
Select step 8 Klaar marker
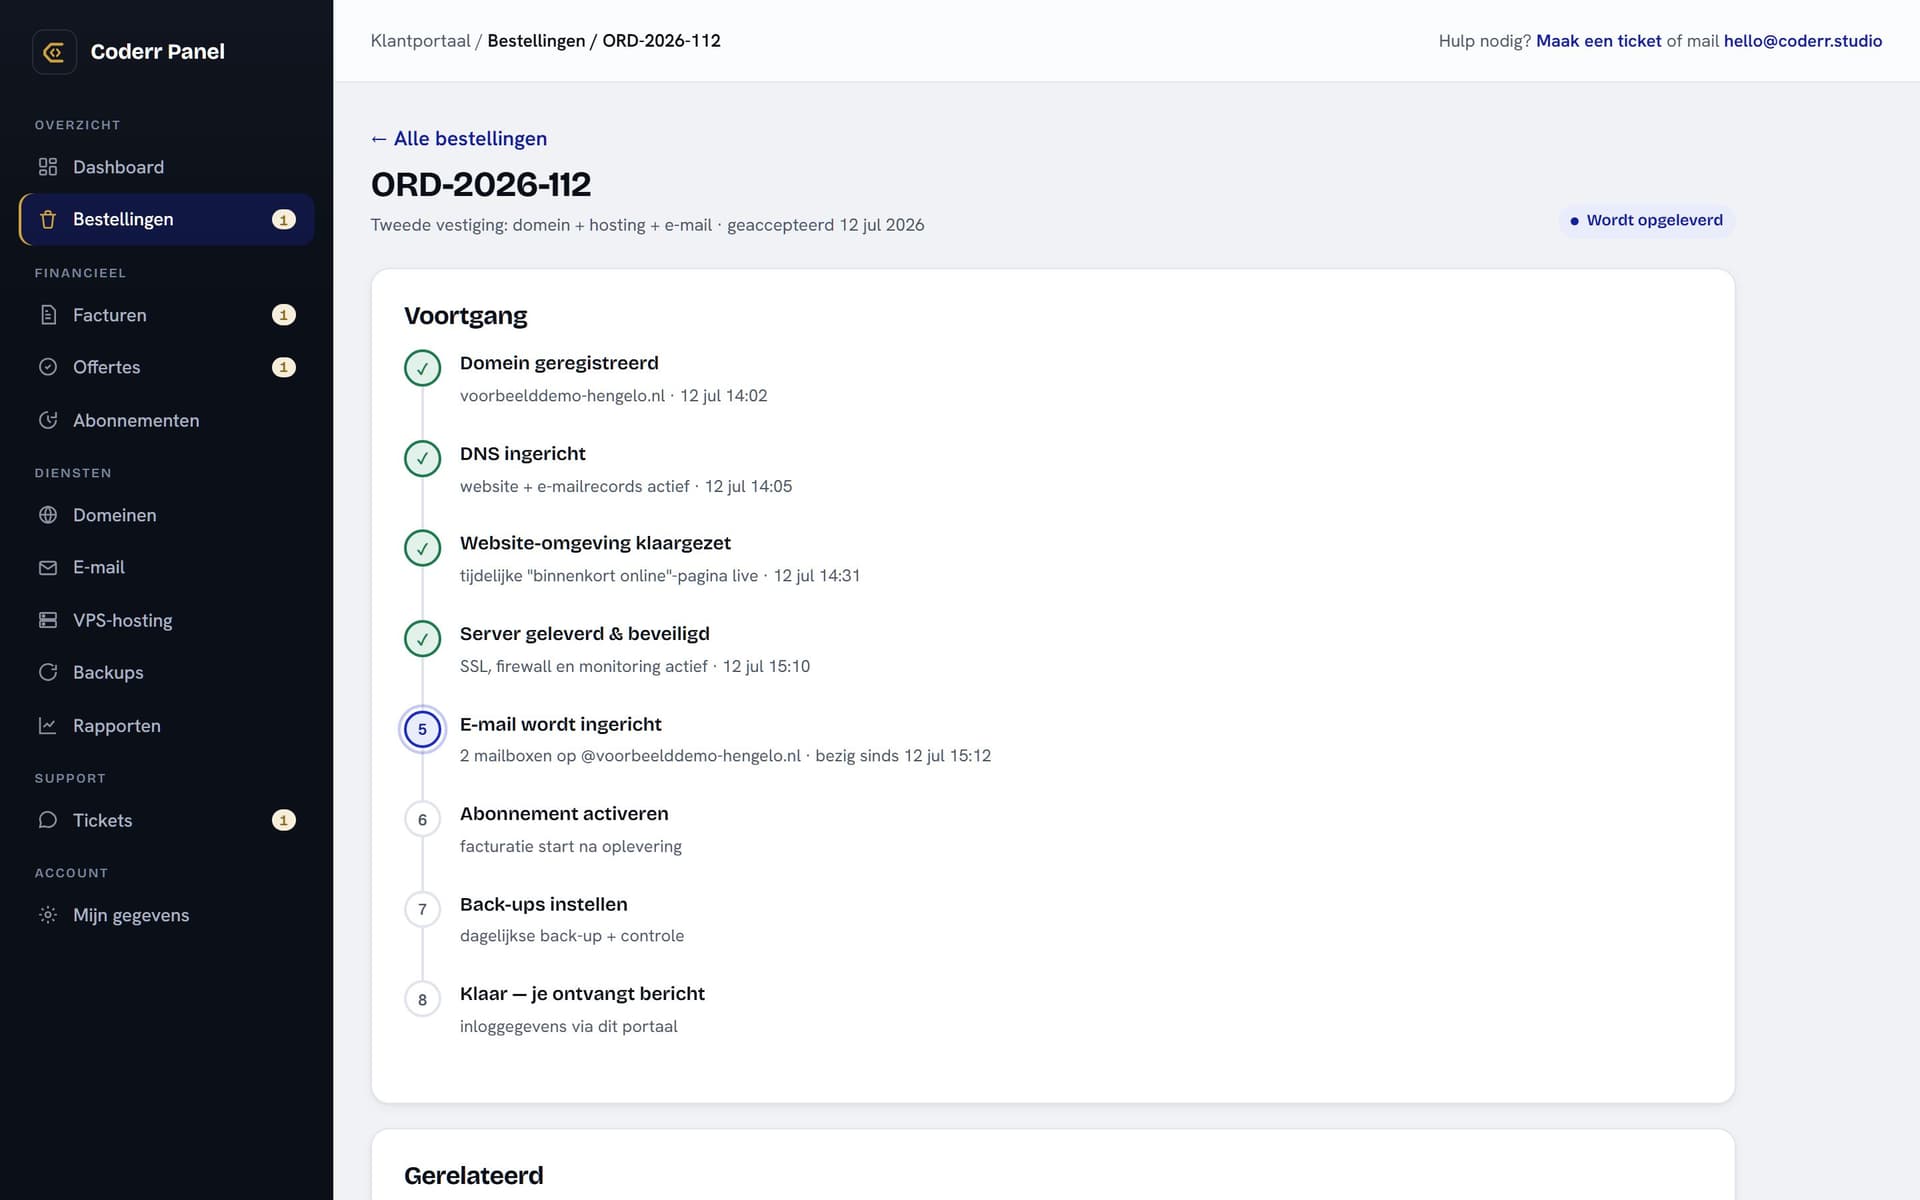[422, 999]
